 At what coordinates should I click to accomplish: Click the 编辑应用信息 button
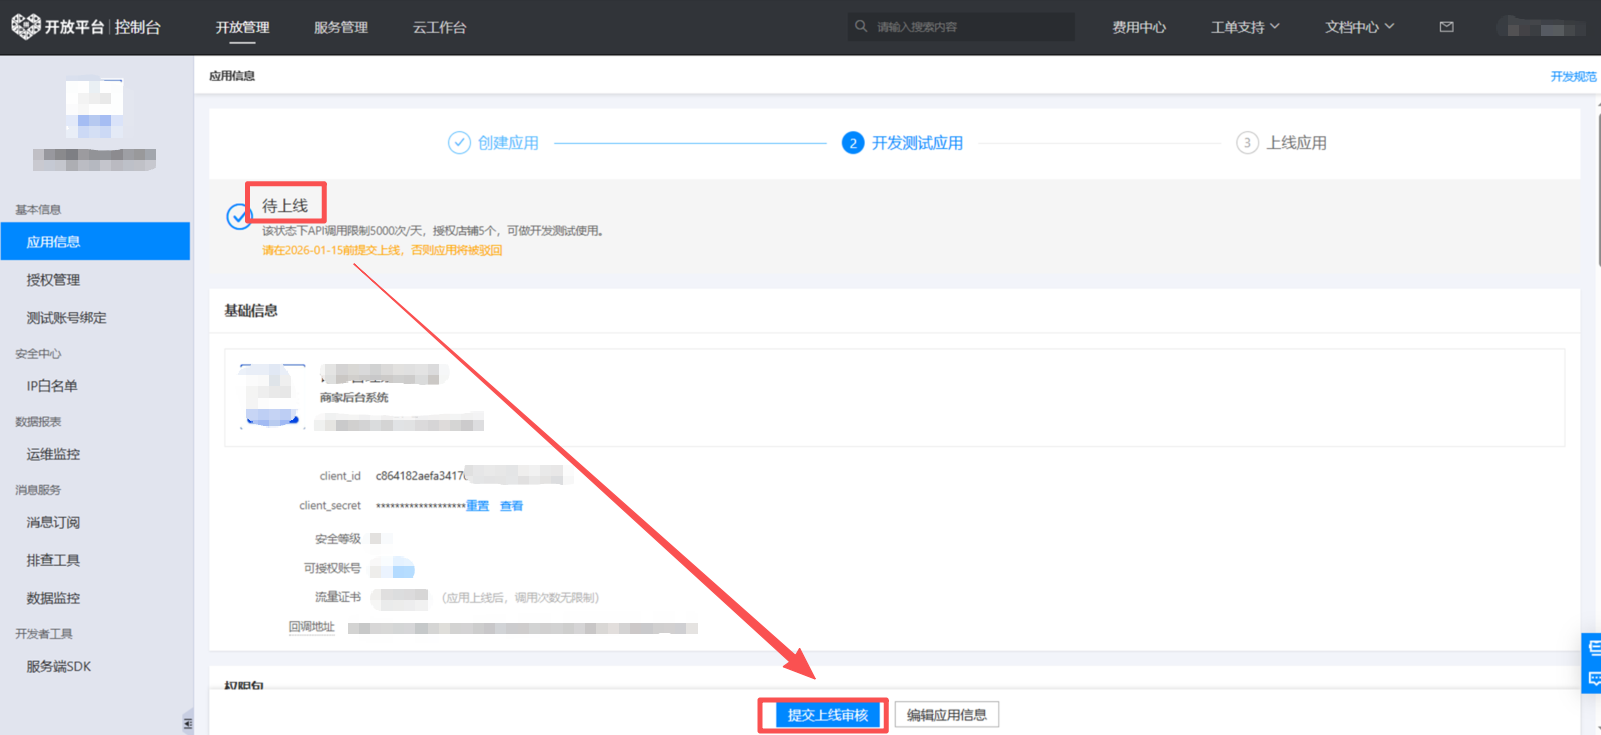pyautogui.click(x=946, y=715)
